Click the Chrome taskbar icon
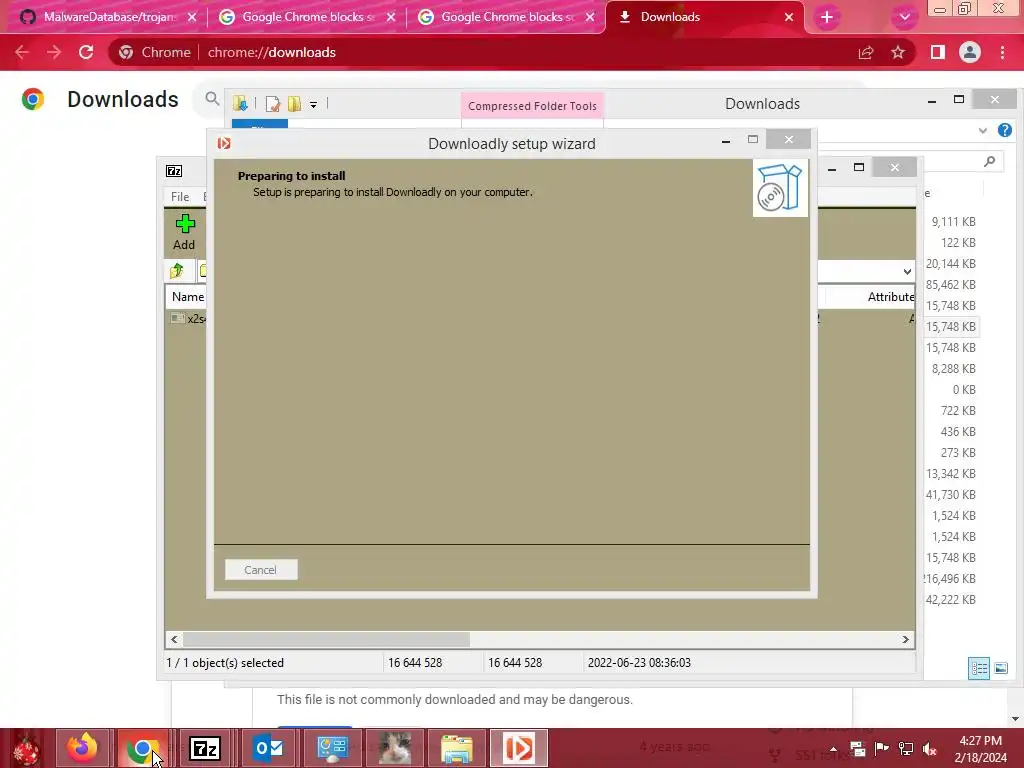 pyautogui.click(x=143, y=748)
